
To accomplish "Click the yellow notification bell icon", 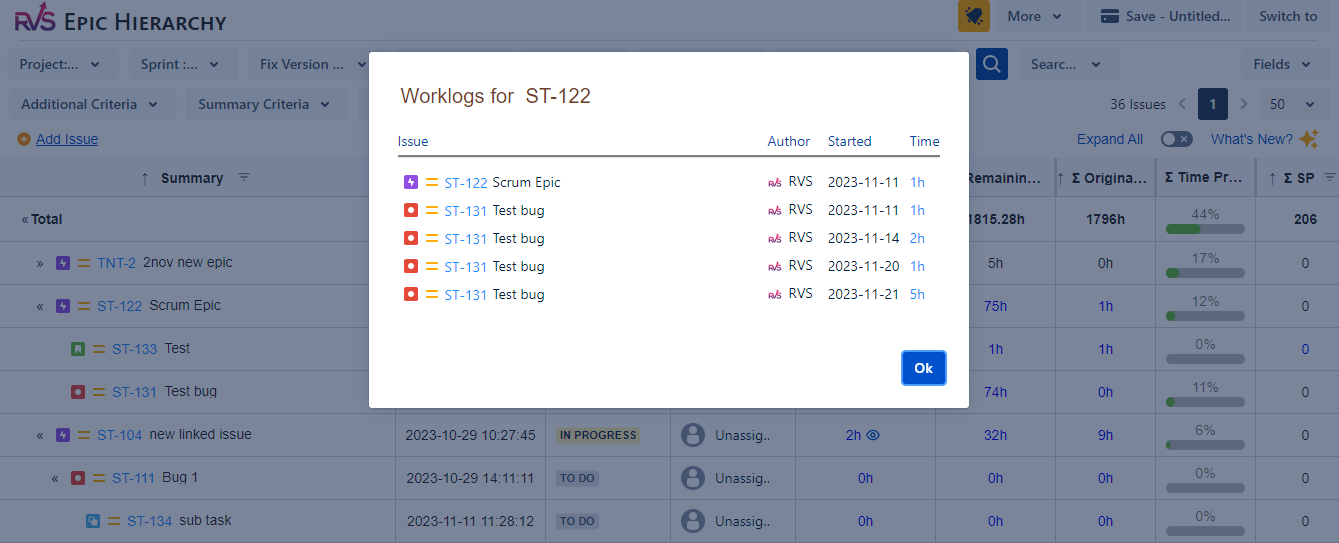I will coord(973,16).
